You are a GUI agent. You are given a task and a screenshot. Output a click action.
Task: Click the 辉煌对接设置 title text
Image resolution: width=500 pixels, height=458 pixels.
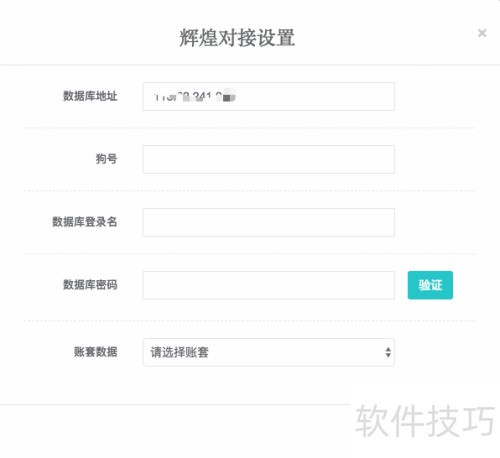point(237,37)
